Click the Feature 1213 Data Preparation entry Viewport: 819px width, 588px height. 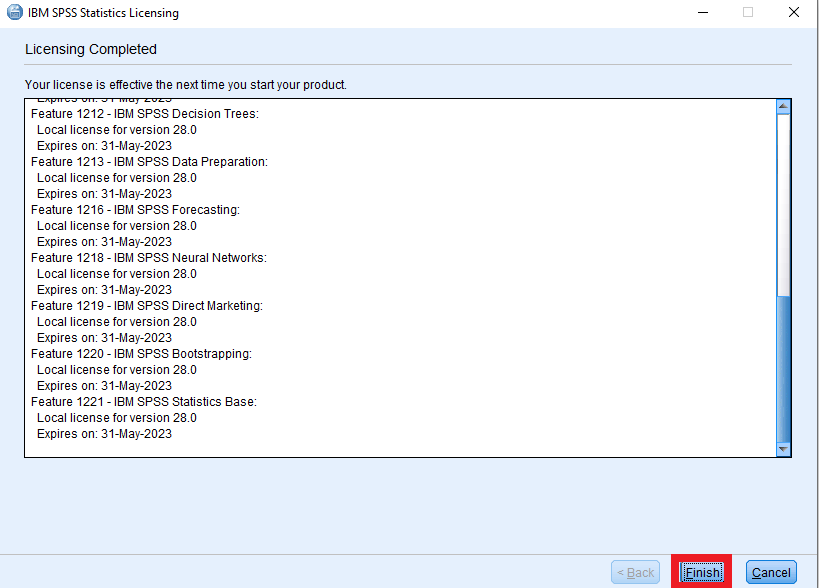pos(149,162)
